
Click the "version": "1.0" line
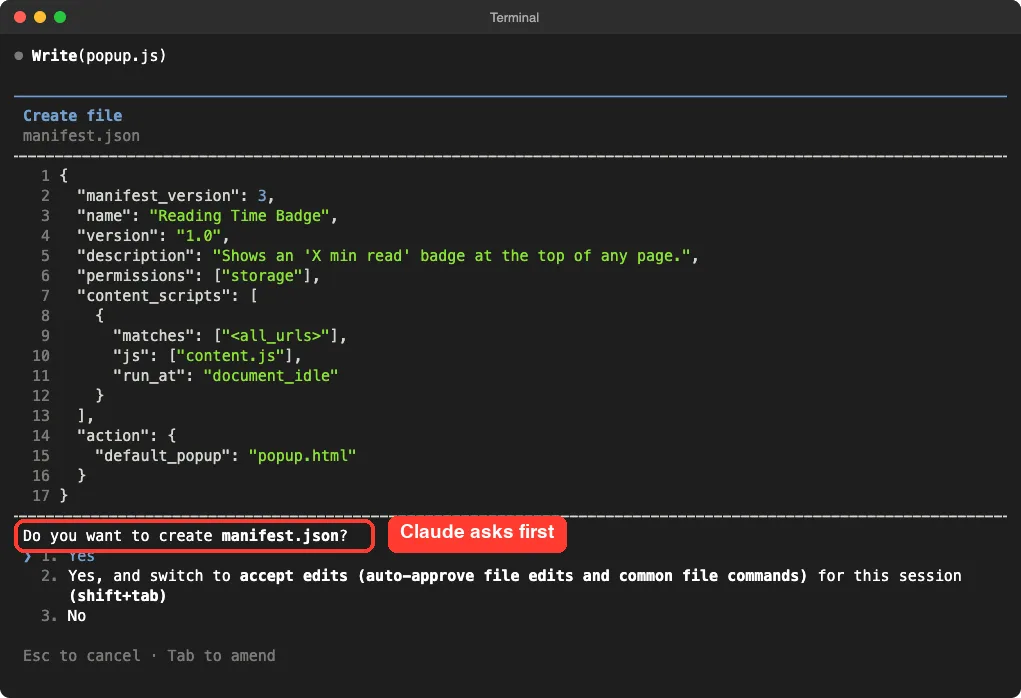click(x=153, y=236)
